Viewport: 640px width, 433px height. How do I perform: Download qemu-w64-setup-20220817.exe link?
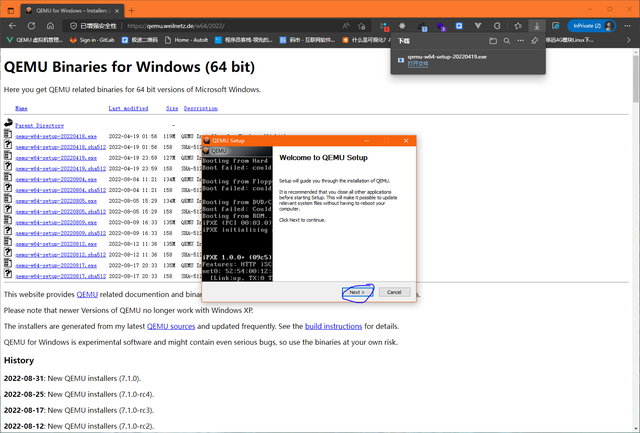tap(56, 265)
